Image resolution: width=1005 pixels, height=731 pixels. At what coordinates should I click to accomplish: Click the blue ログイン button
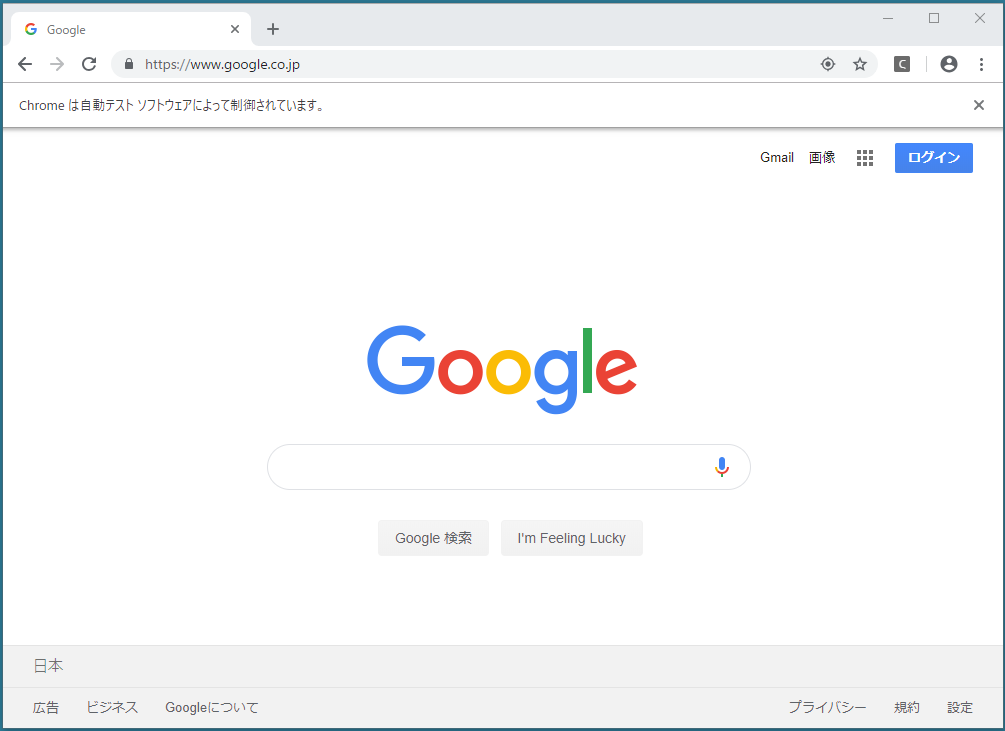coord(933,158)
